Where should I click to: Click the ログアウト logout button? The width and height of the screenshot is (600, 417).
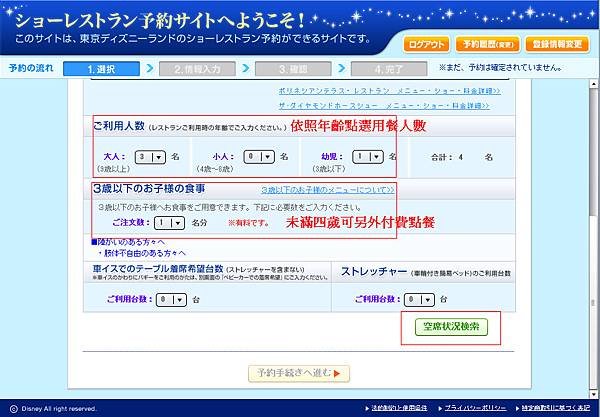[426, 44]
